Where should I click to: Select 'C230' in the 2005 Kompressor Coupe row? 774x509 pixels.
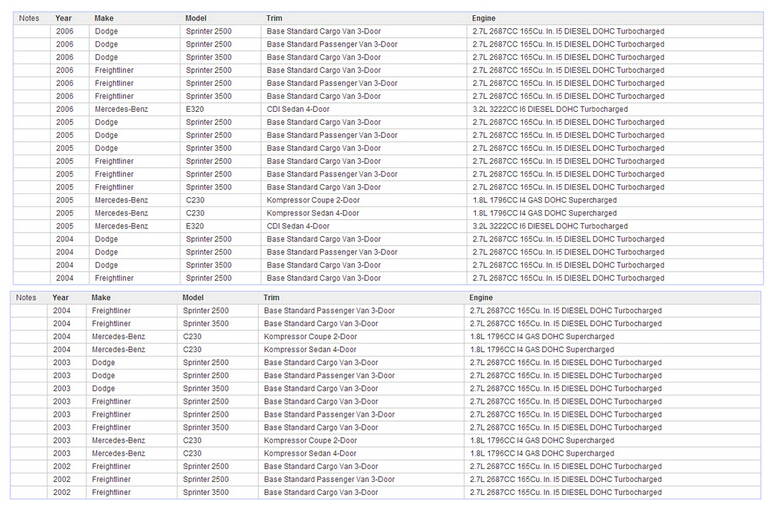pyautogui.click(x=195, y=200)
